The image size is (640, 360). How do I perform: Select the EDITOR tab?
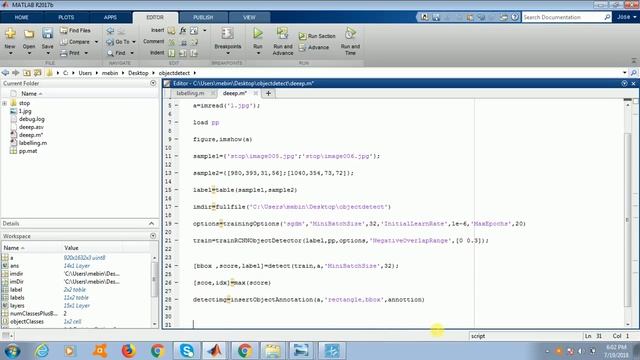pos(155,18)
